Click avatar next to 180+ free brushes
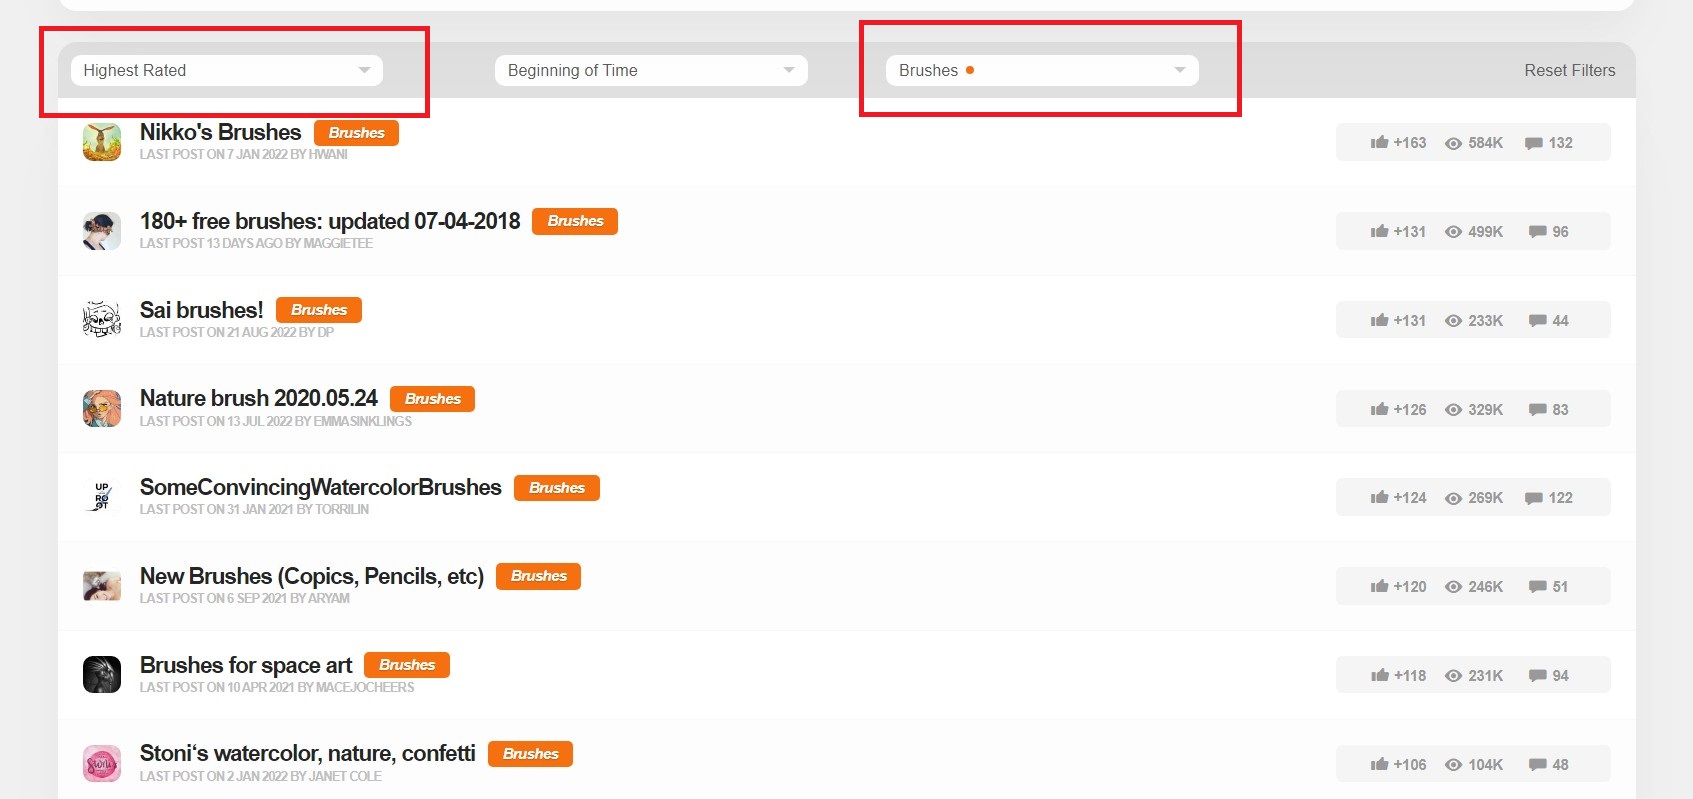This screenshot has height=799, width=1693. [102, 231]
